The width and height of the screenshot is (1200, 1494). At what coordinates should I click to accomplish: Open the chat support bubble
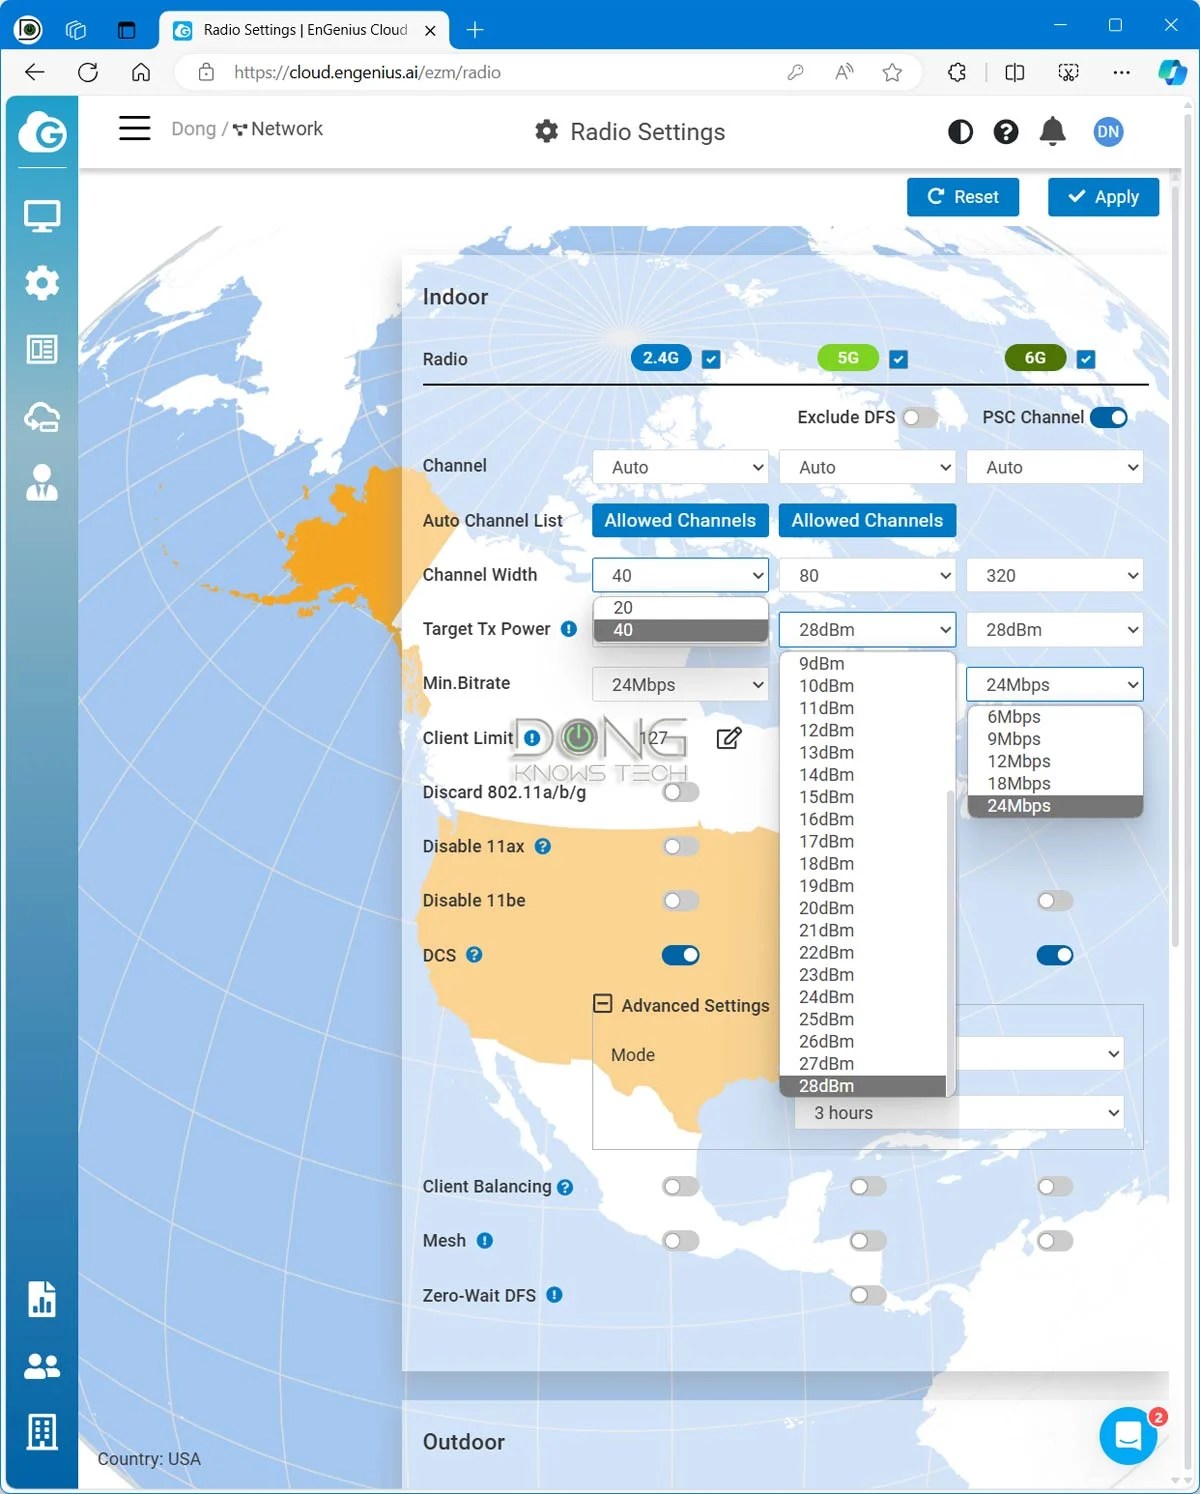1128,1436
